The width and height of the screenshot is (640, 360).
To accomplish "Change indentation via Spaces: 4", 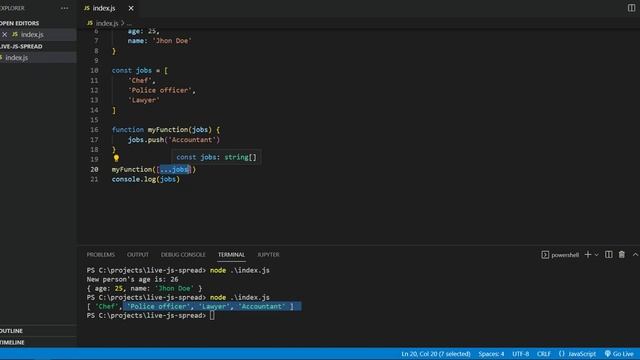I will [x=491, y=354].
